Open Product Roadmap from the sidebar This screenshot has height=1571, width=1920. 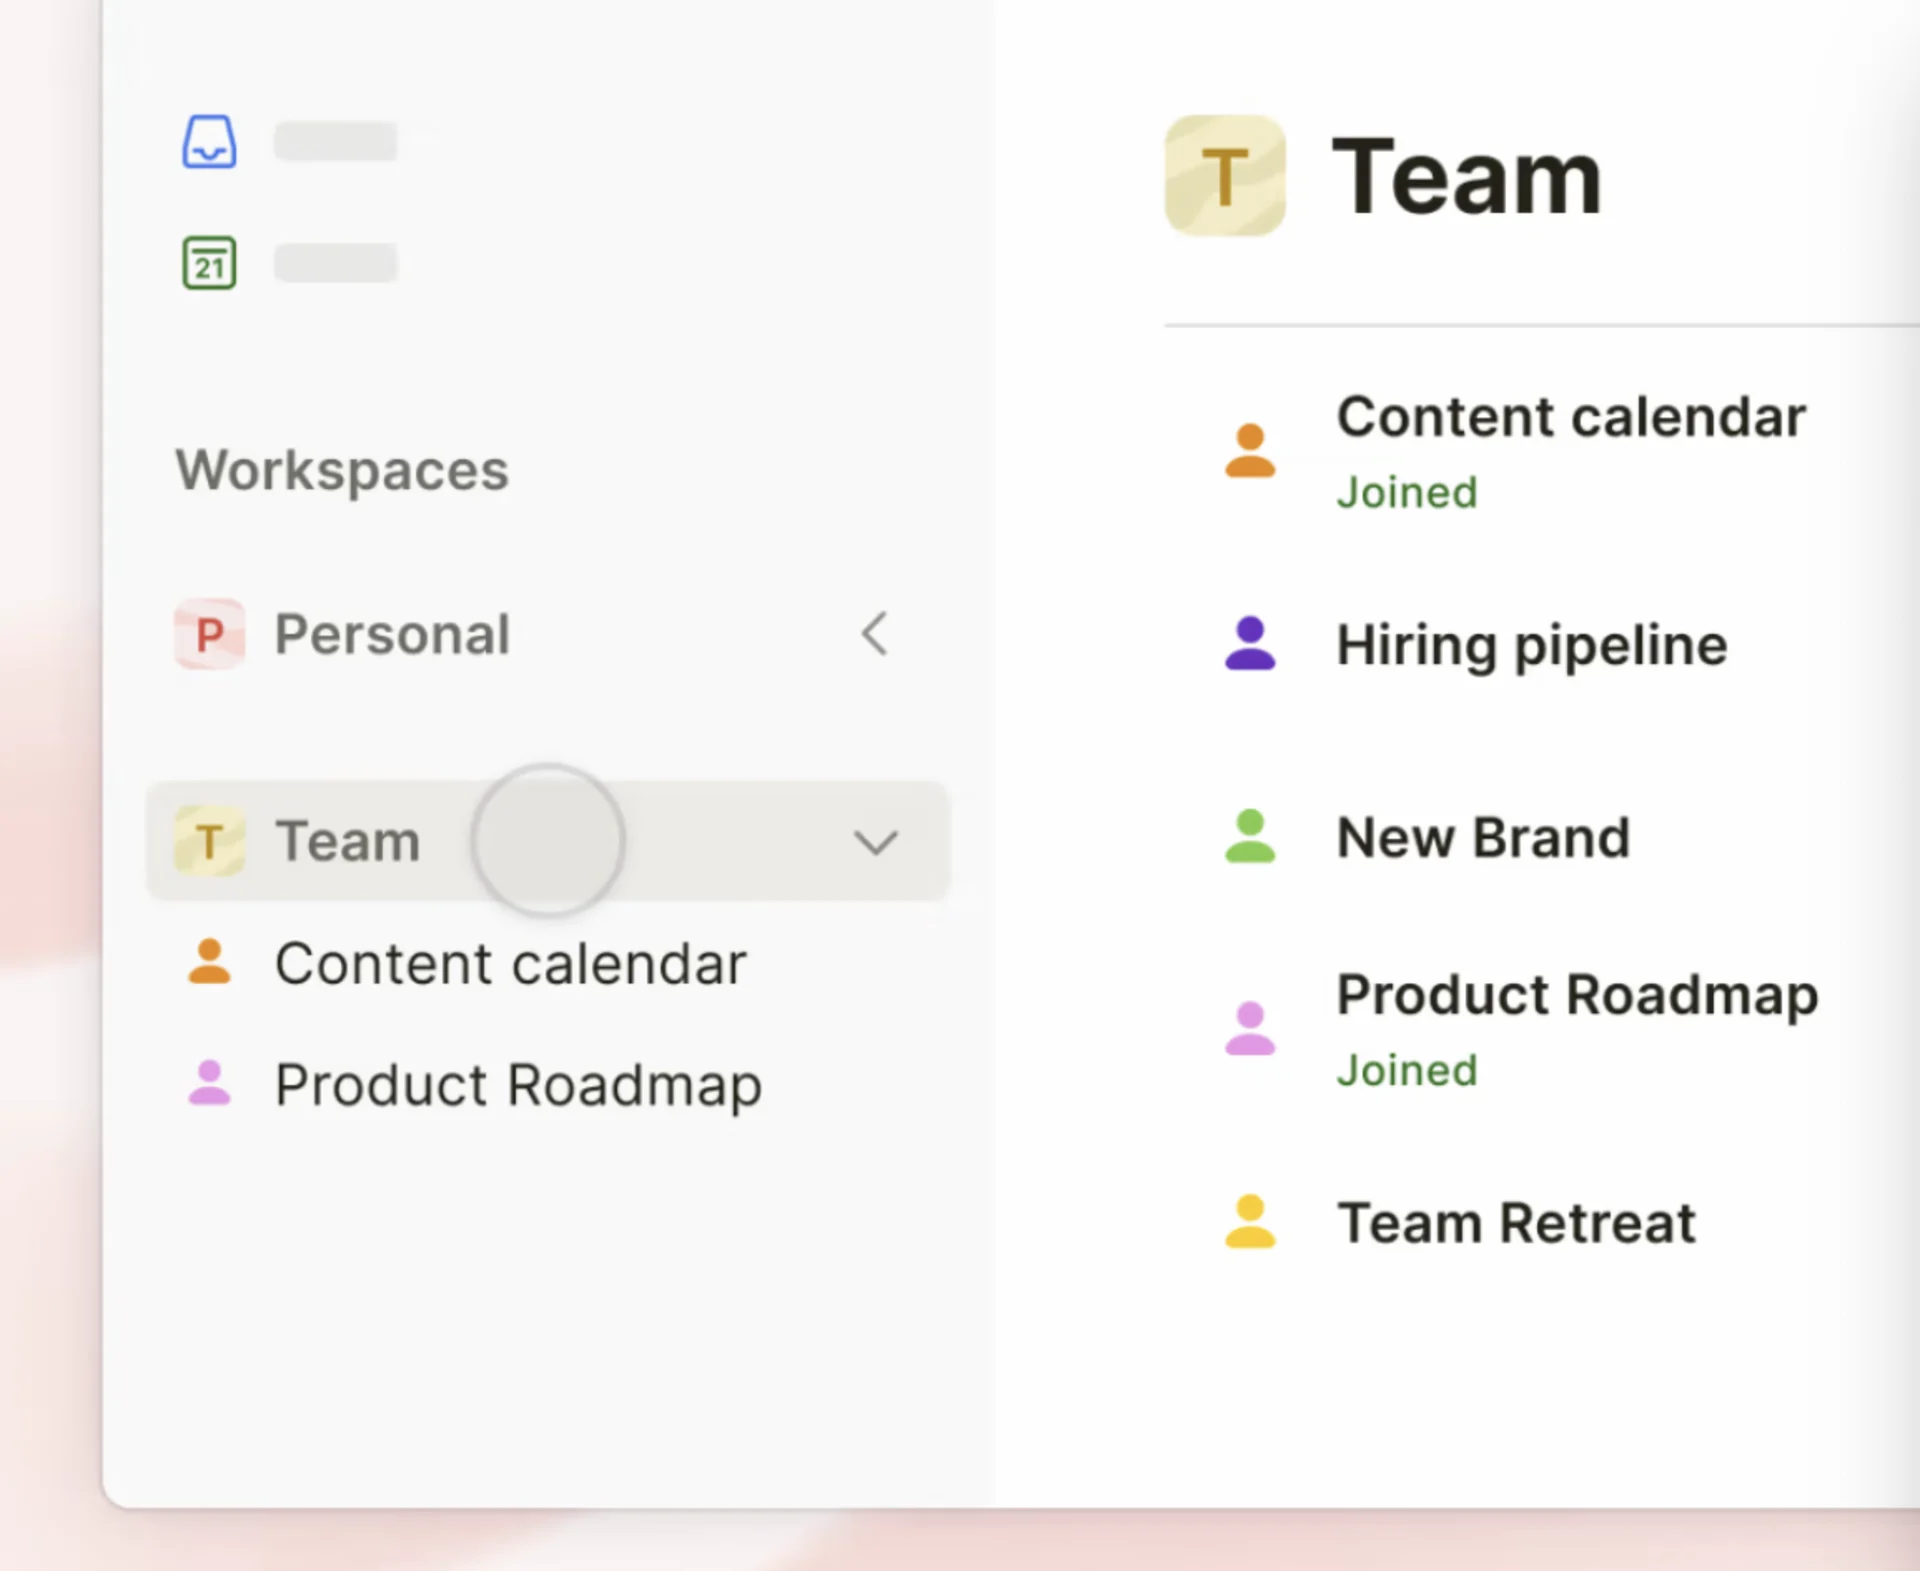pos(518,1085)
